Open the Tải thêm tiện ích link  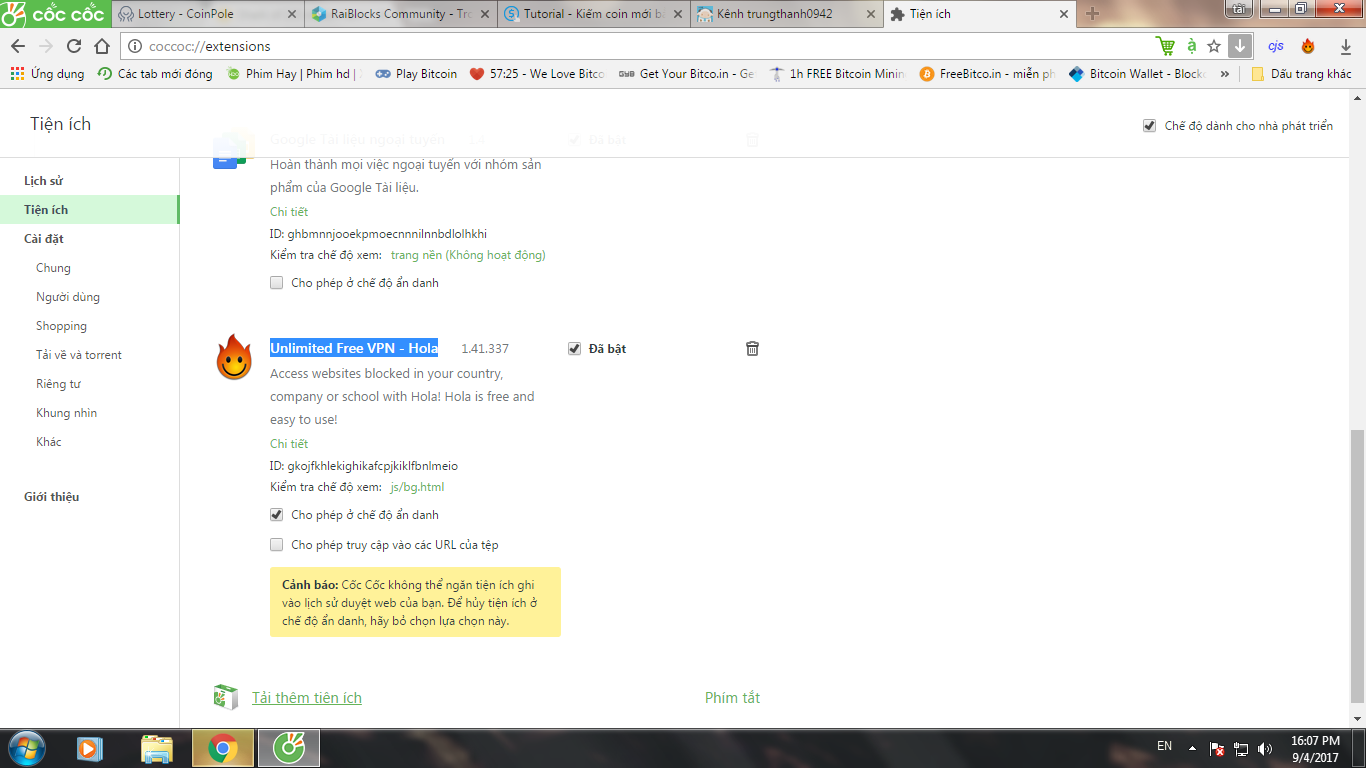pyautogui.click(x=307, y=698)
